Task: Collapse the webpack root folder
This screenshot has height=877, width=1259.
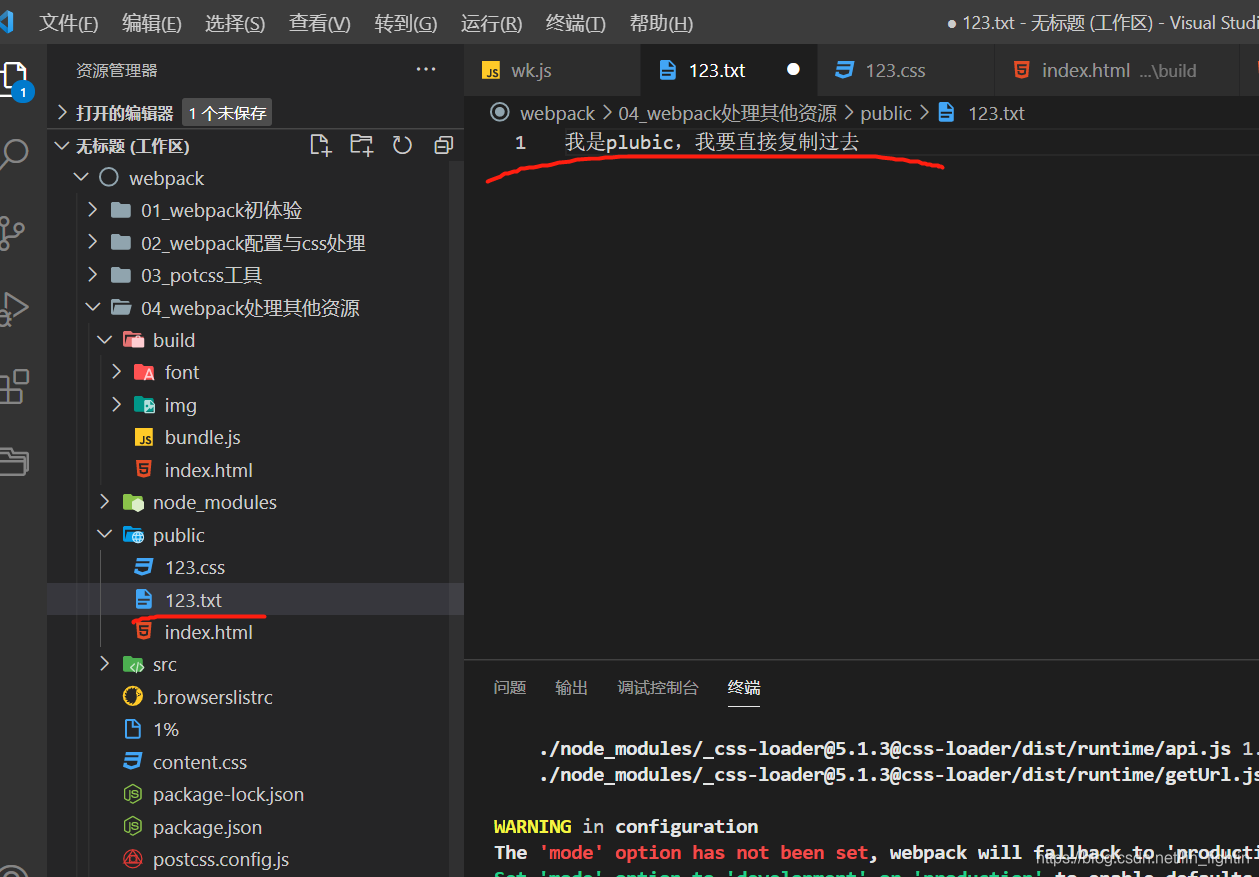Action: pos(255,178)
